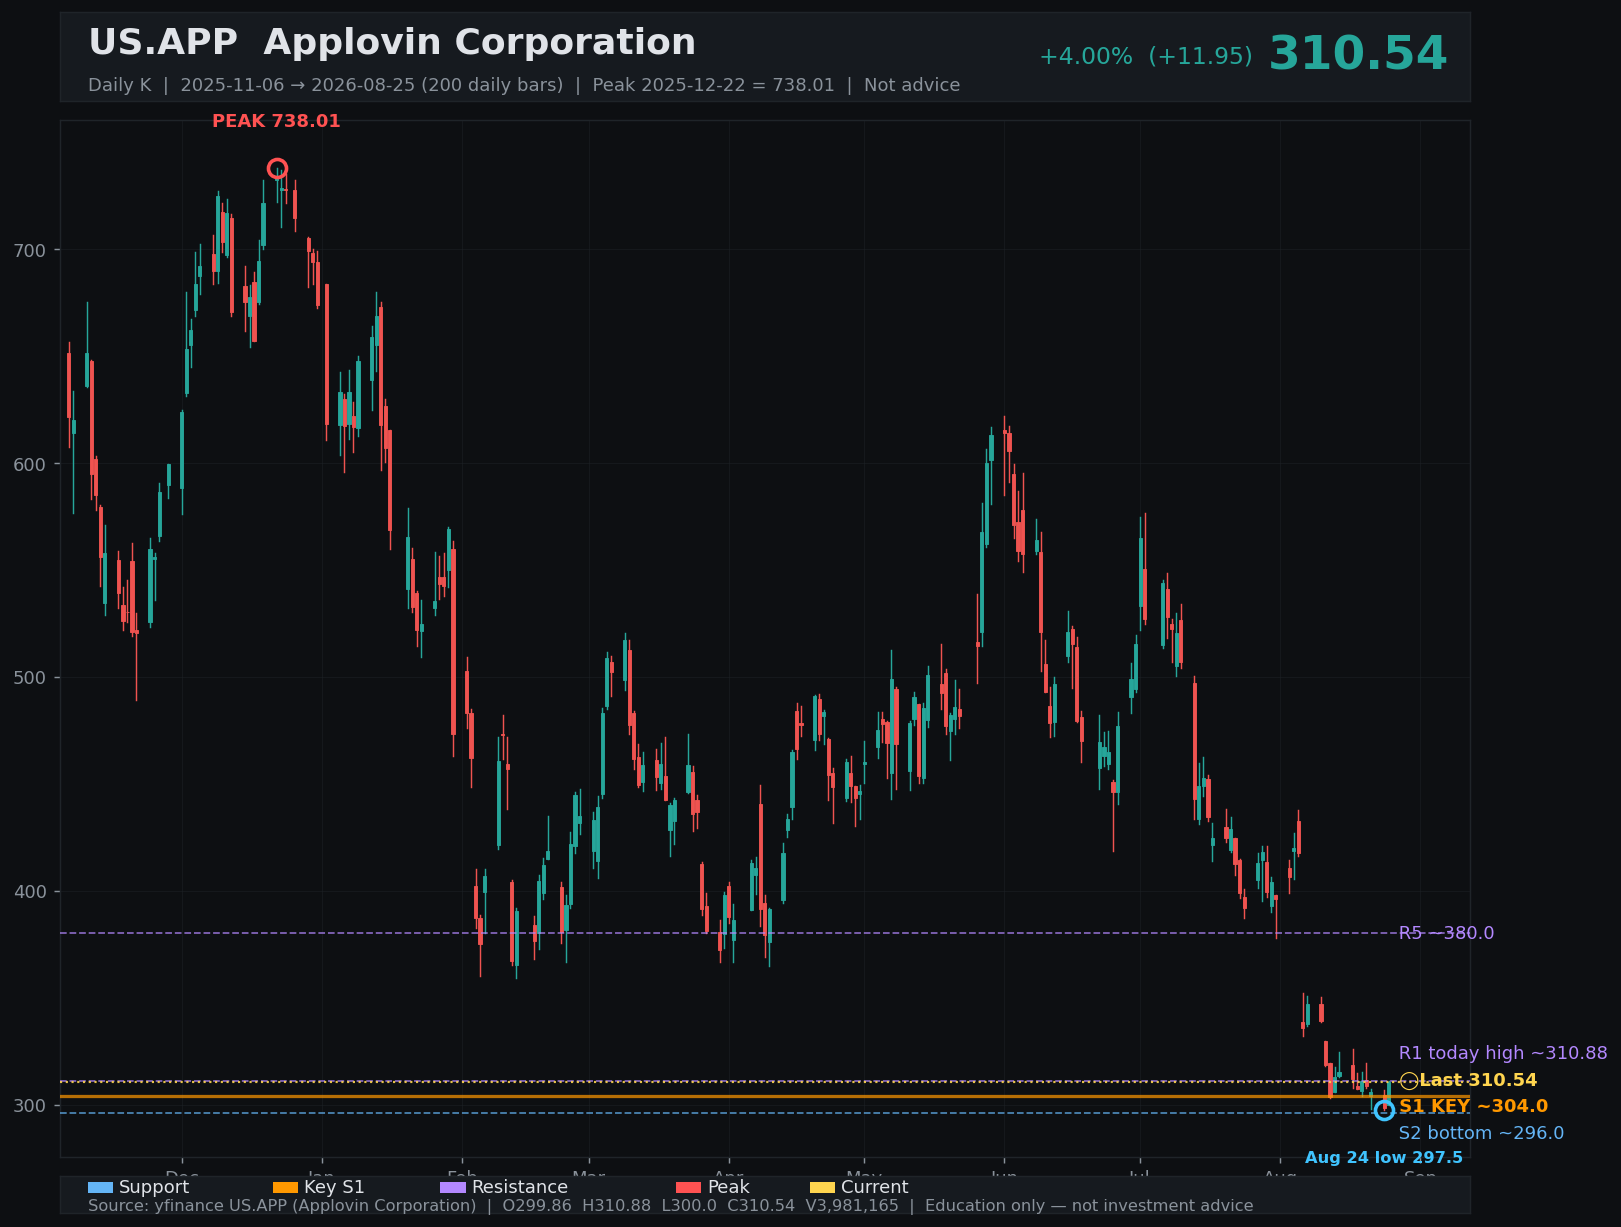Click the 'Not advice' text in header

pos(912,85)
